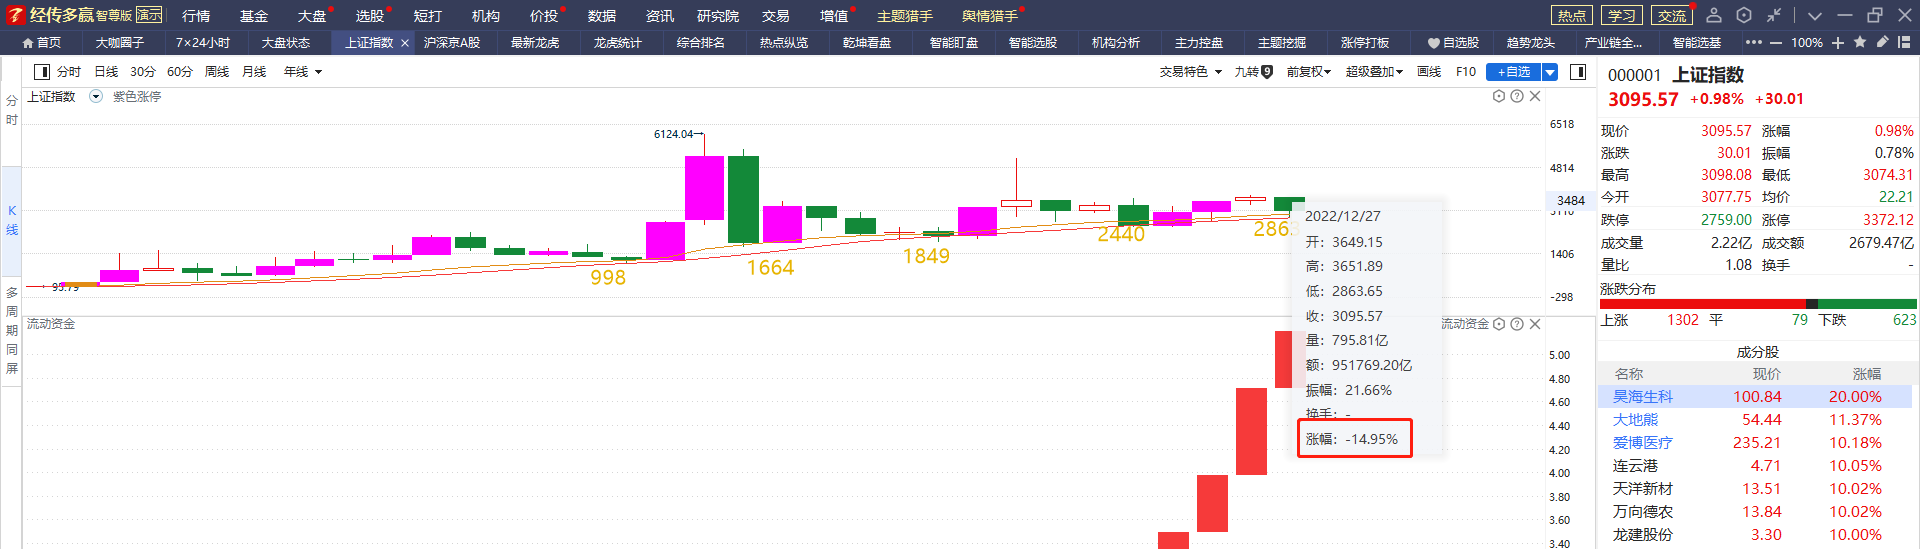Screen dimensions: 1920x549
Task: Zoom in with the plus icon
Action: pyautogui.click(x=1838, y=43)
